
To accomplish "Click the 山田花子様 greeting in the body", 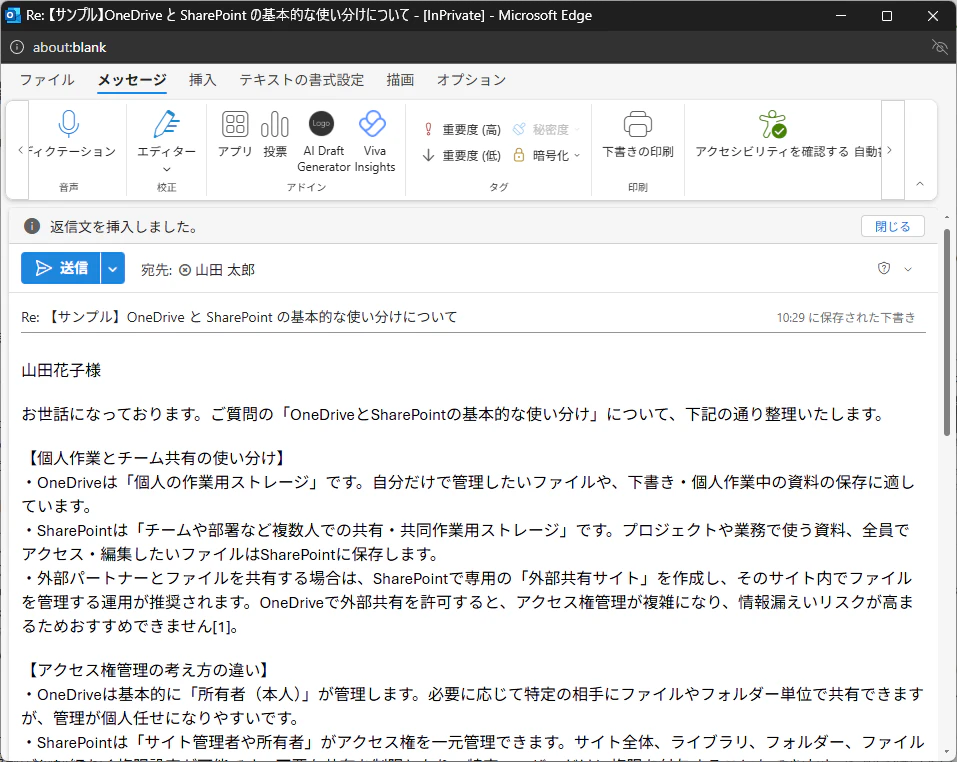I will point(61,370).
